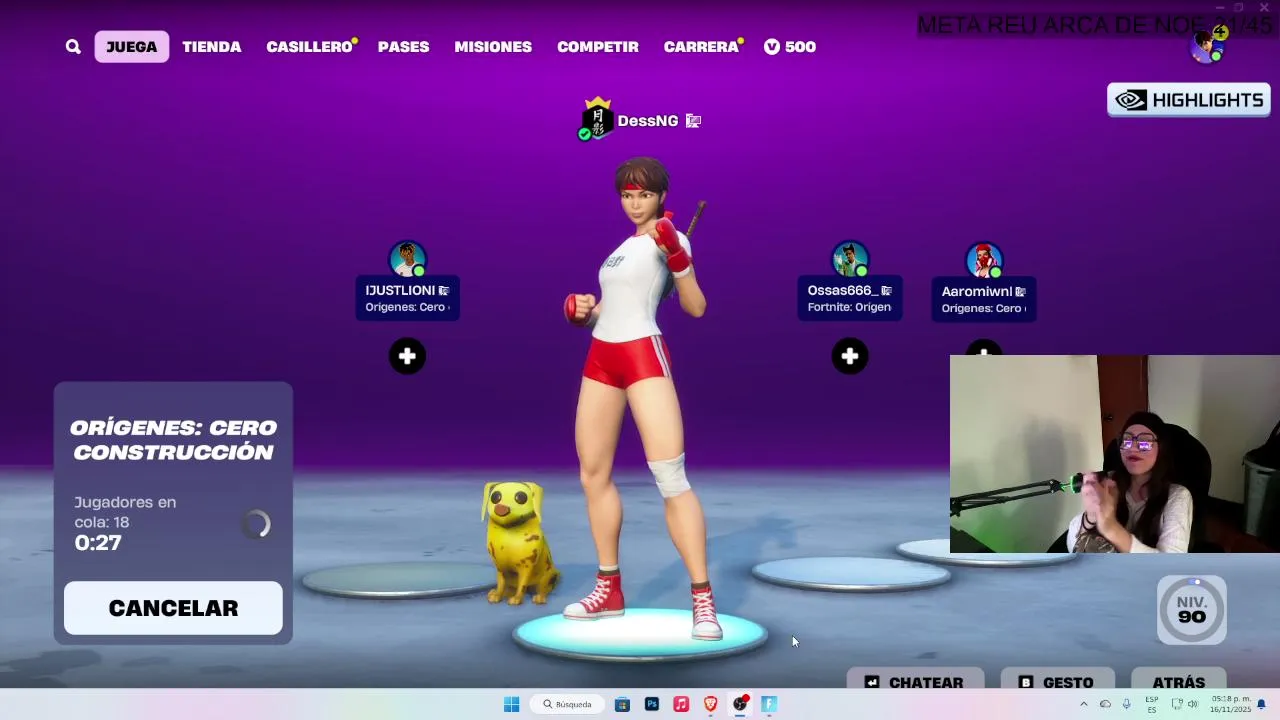1280x720 pixels.
Task: Click the cloud icon in the system tray
Action: (x=1105, y=704)
